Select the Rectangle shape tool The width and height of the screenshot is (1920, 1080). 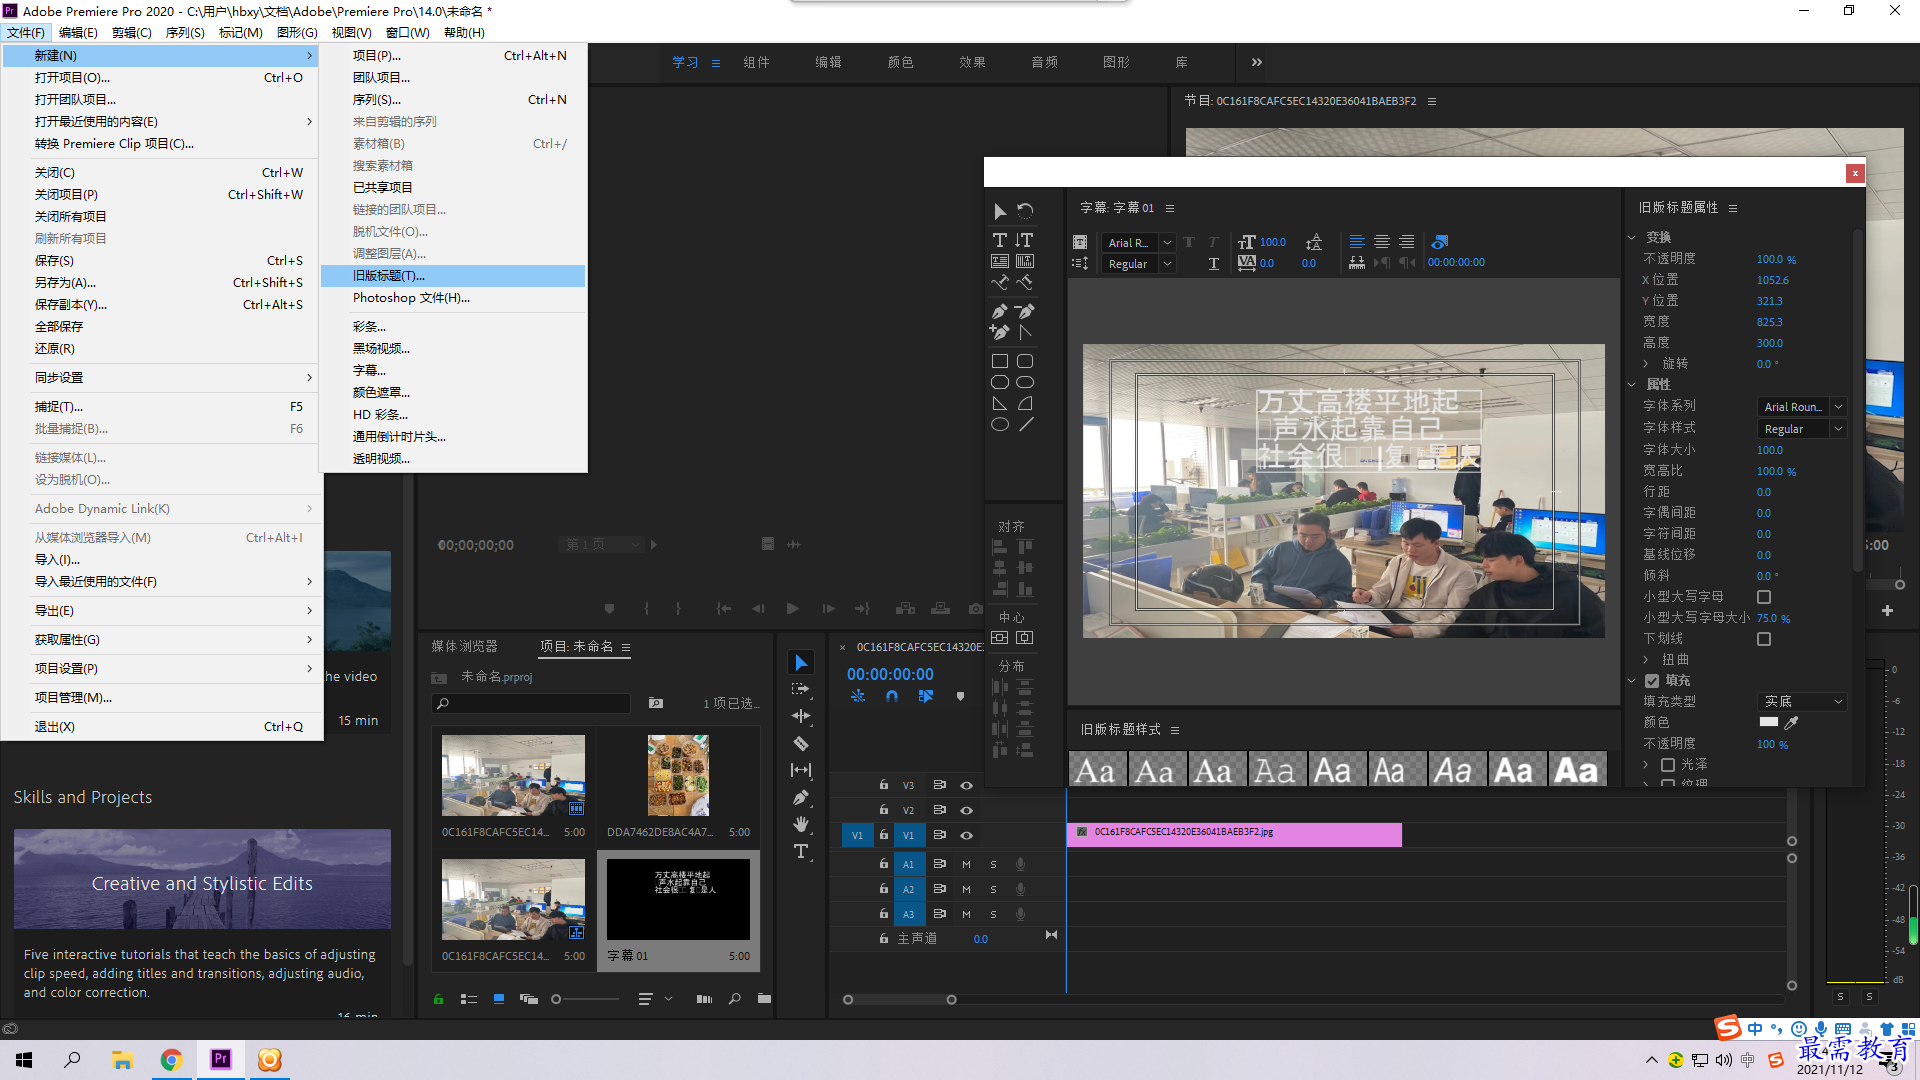[x=999, y=361]
